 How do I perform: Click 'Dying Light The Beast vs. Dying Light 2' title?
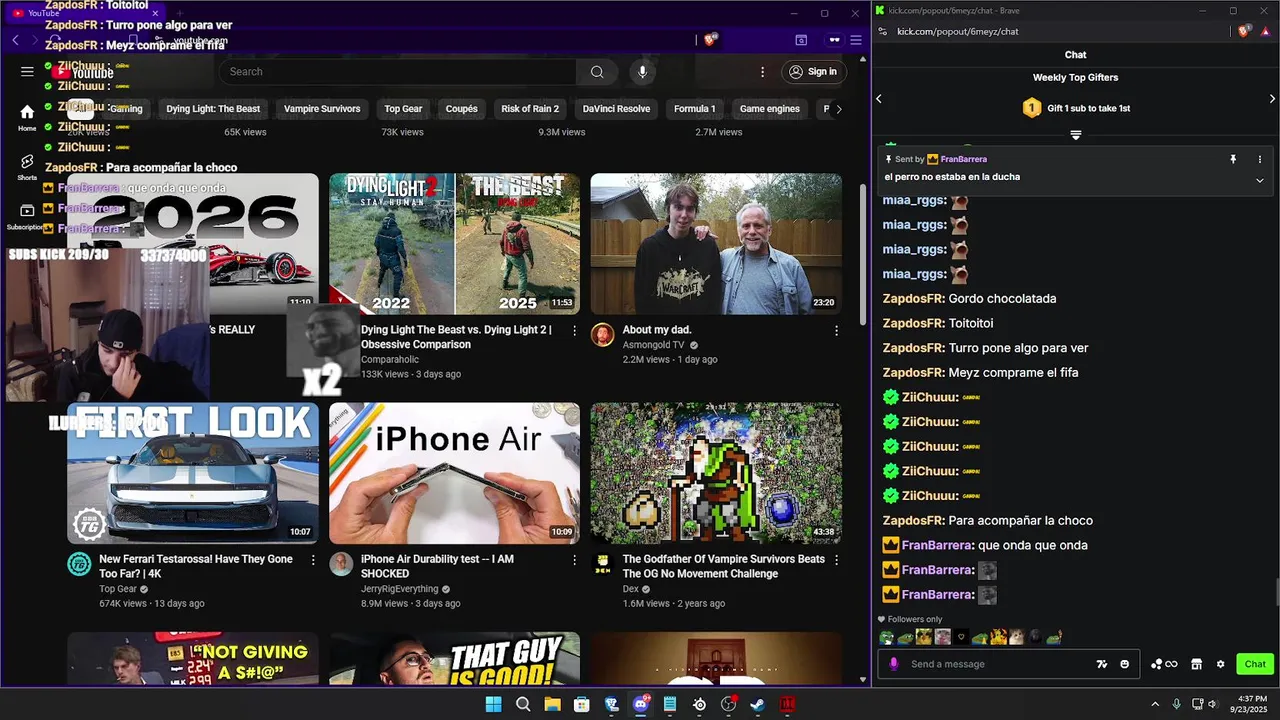[x=456, y=337]
